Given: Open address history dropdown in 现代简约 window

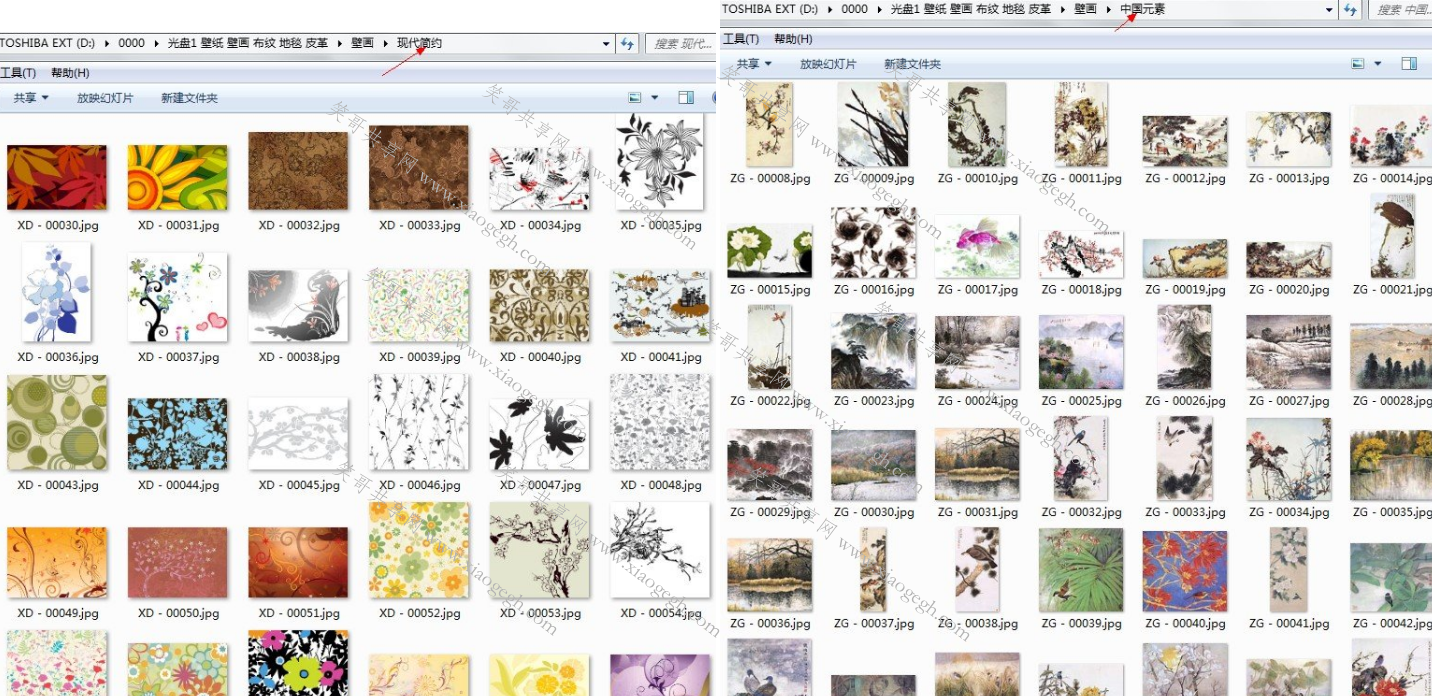Looking at the screenshot, I should point(607,44).
